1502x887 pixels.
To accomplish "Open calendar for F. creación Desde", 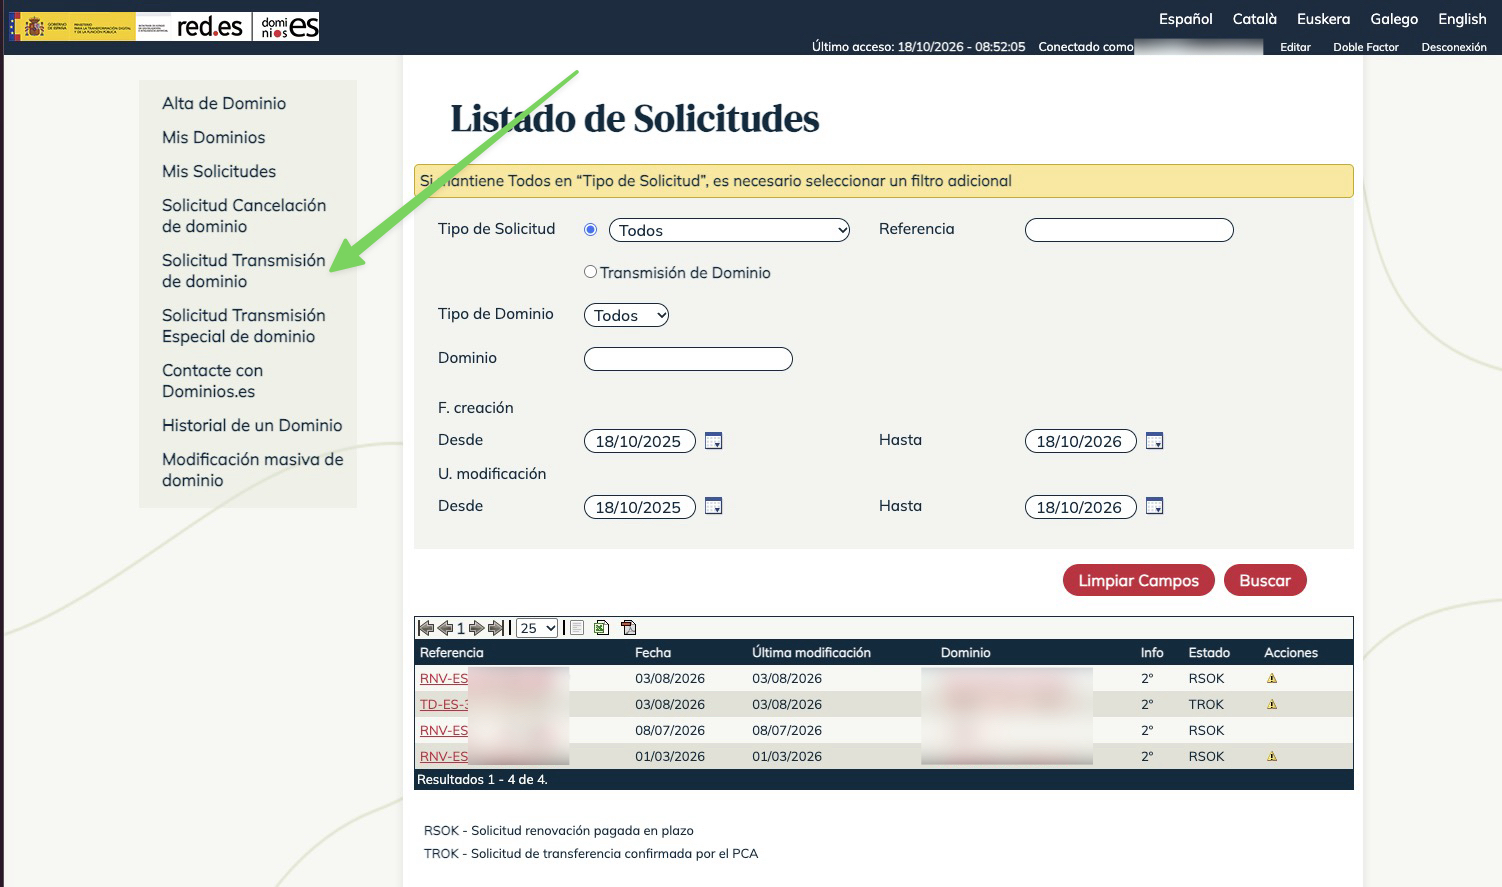I will pos(713,441).
